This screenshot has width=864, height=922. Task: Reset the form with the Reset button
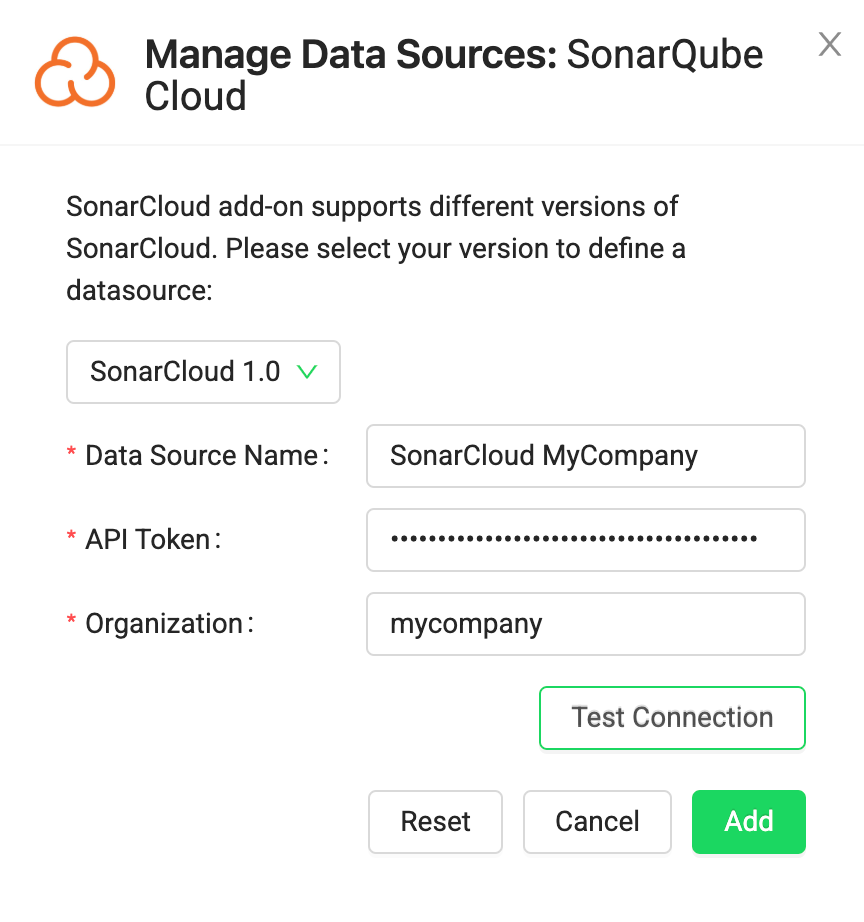435,822
